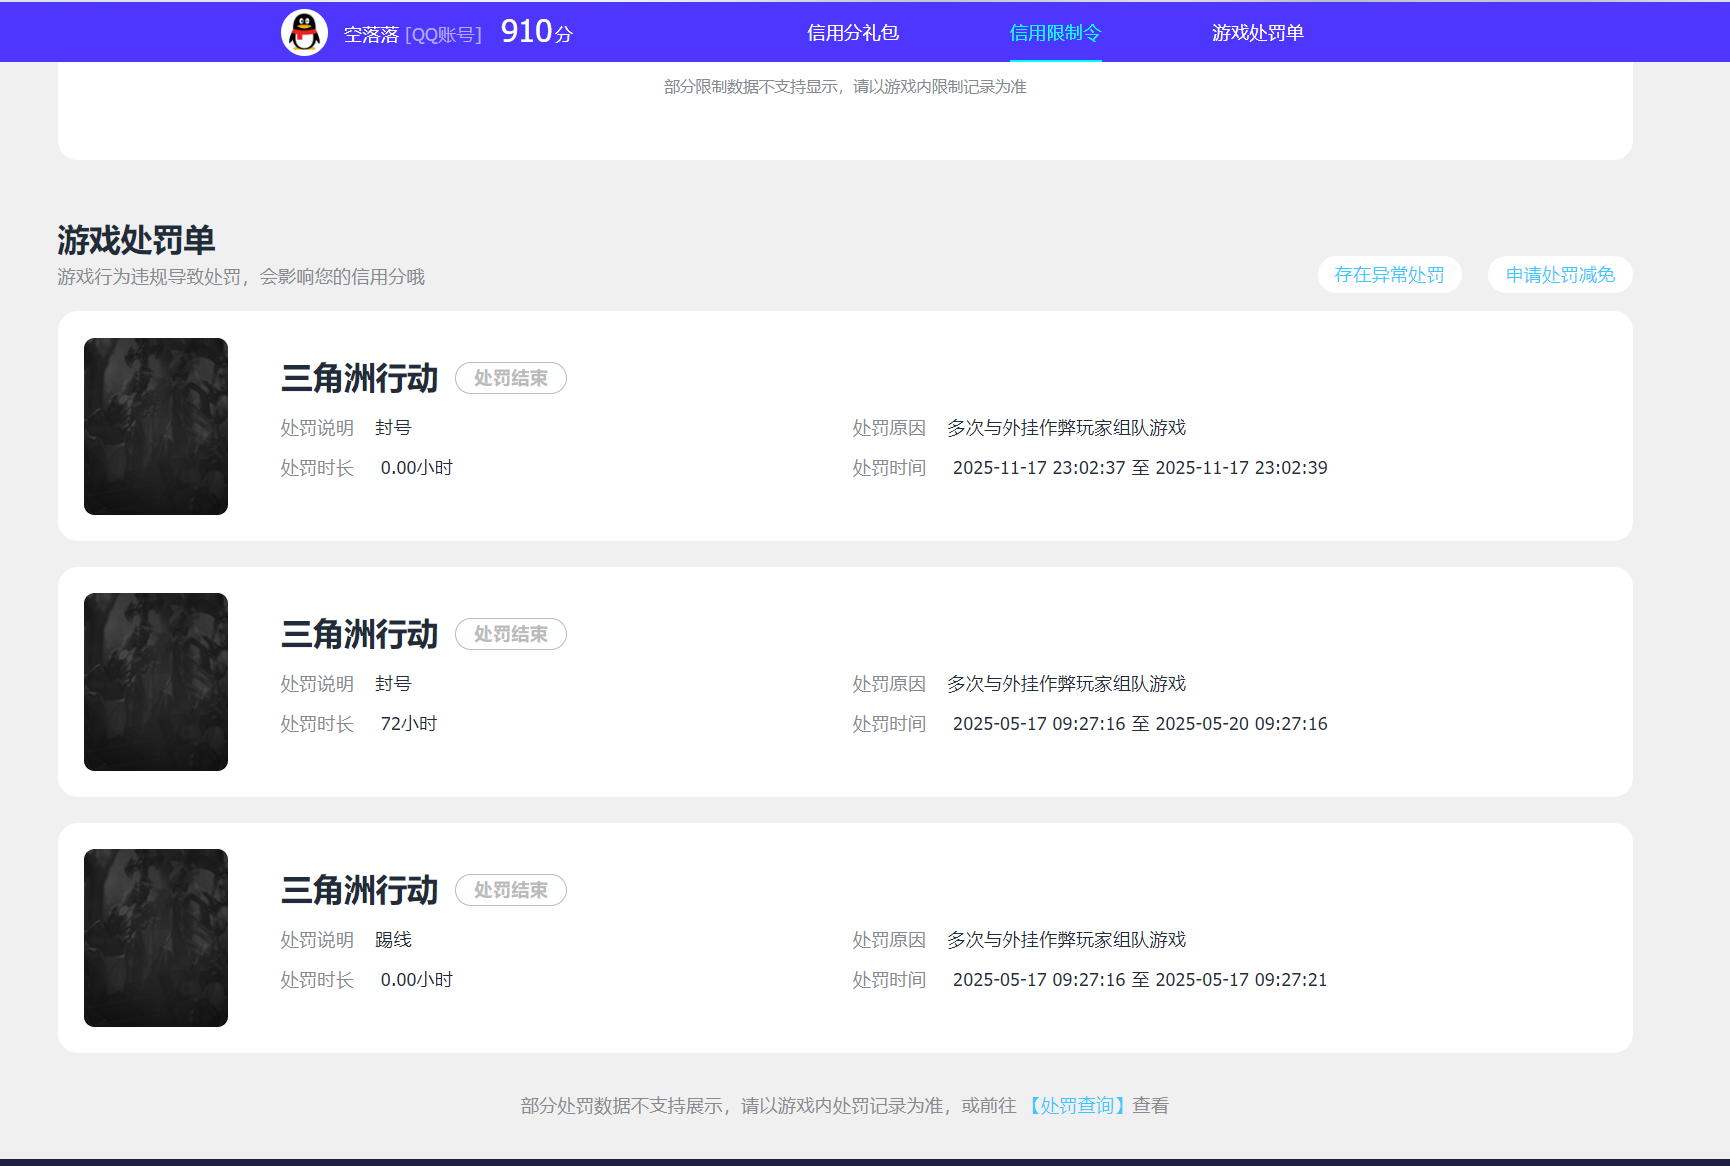
Task: Click 三角洲行动 title on the 踢线 card
Action: (360, 890)
